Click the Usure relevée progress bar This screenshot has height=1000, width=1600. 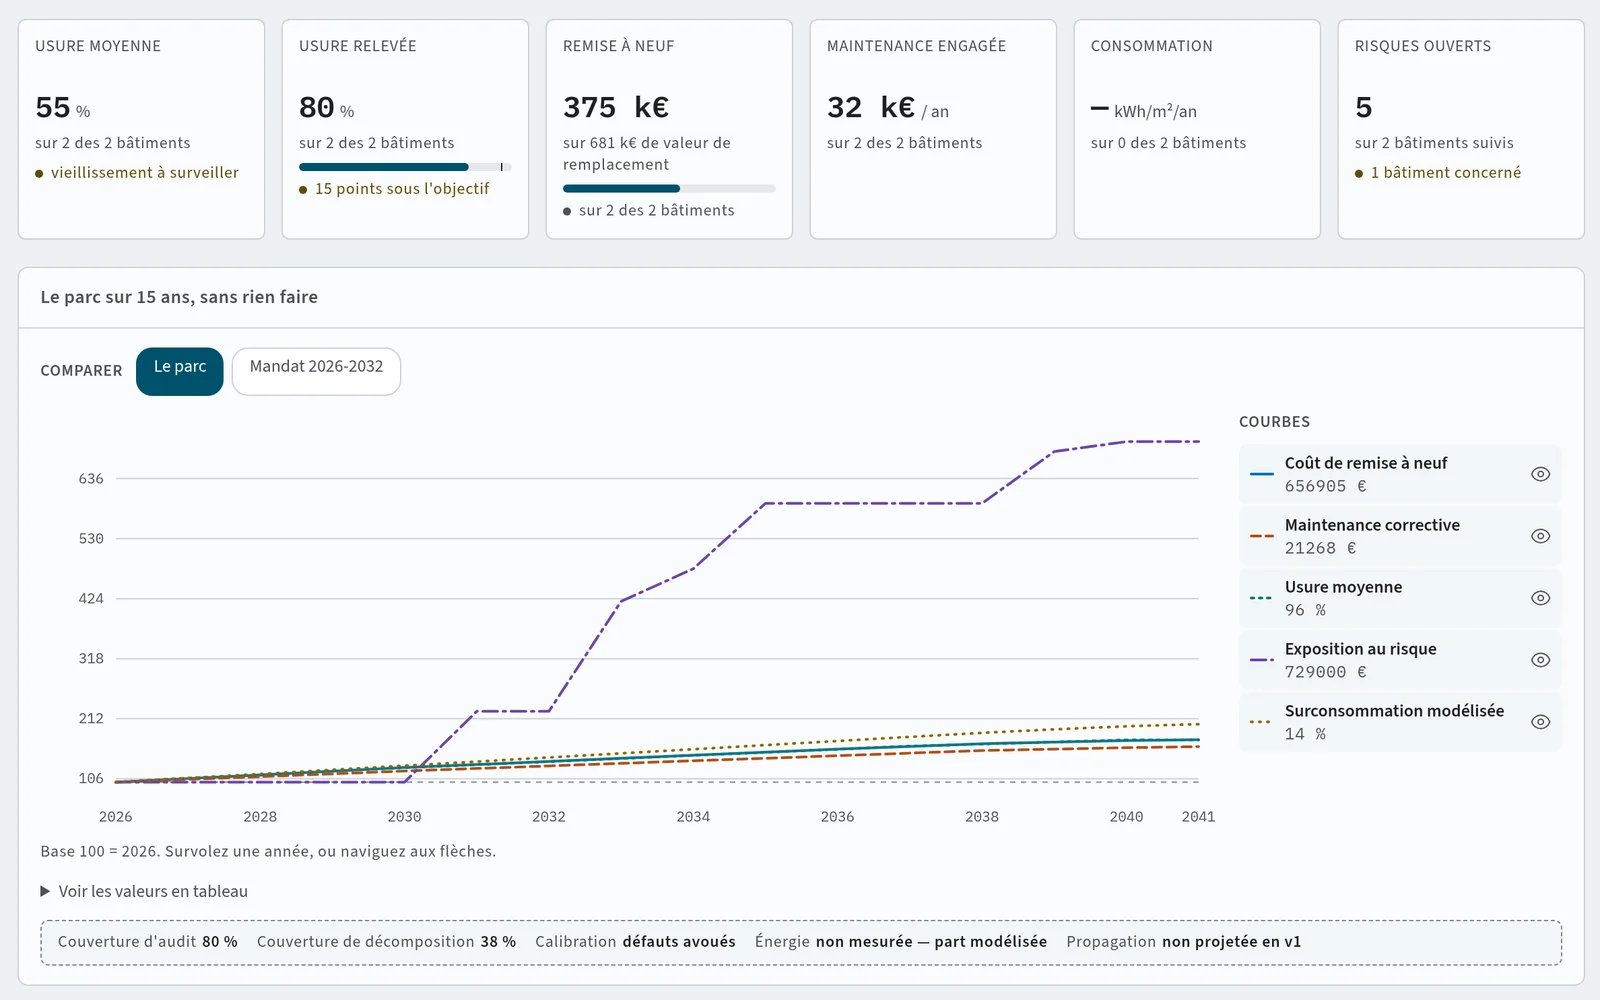click(405, 167)
